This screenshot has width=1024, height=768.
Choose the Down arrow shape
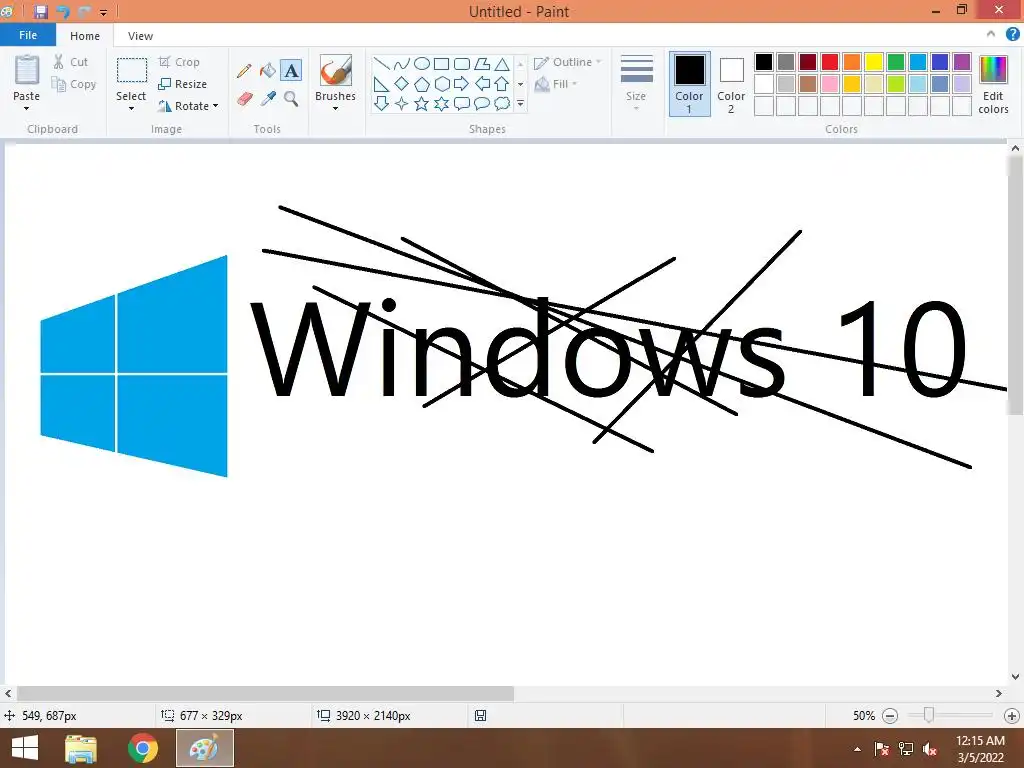pos(382,103)
